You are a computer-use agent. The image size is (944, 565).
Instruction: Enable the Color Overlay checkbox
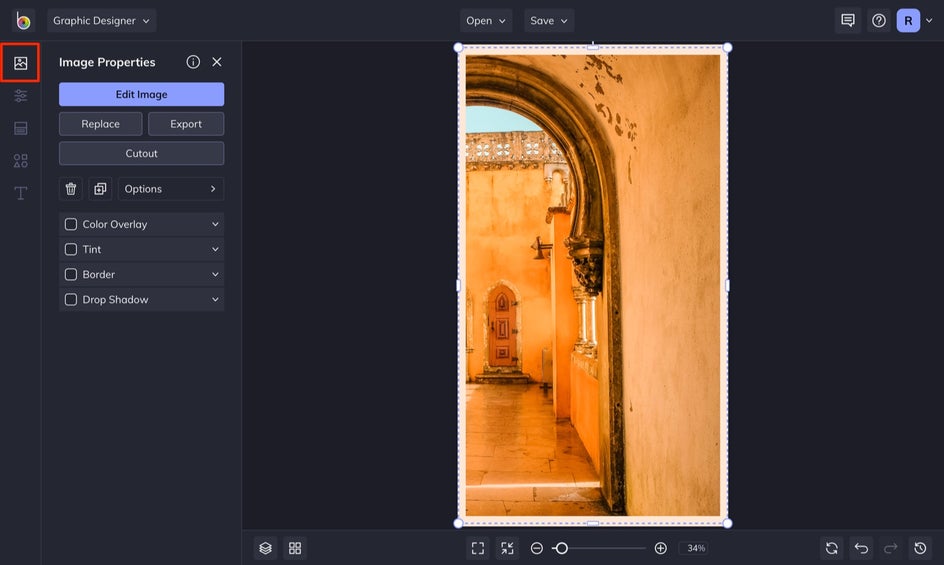coord(71,224)
